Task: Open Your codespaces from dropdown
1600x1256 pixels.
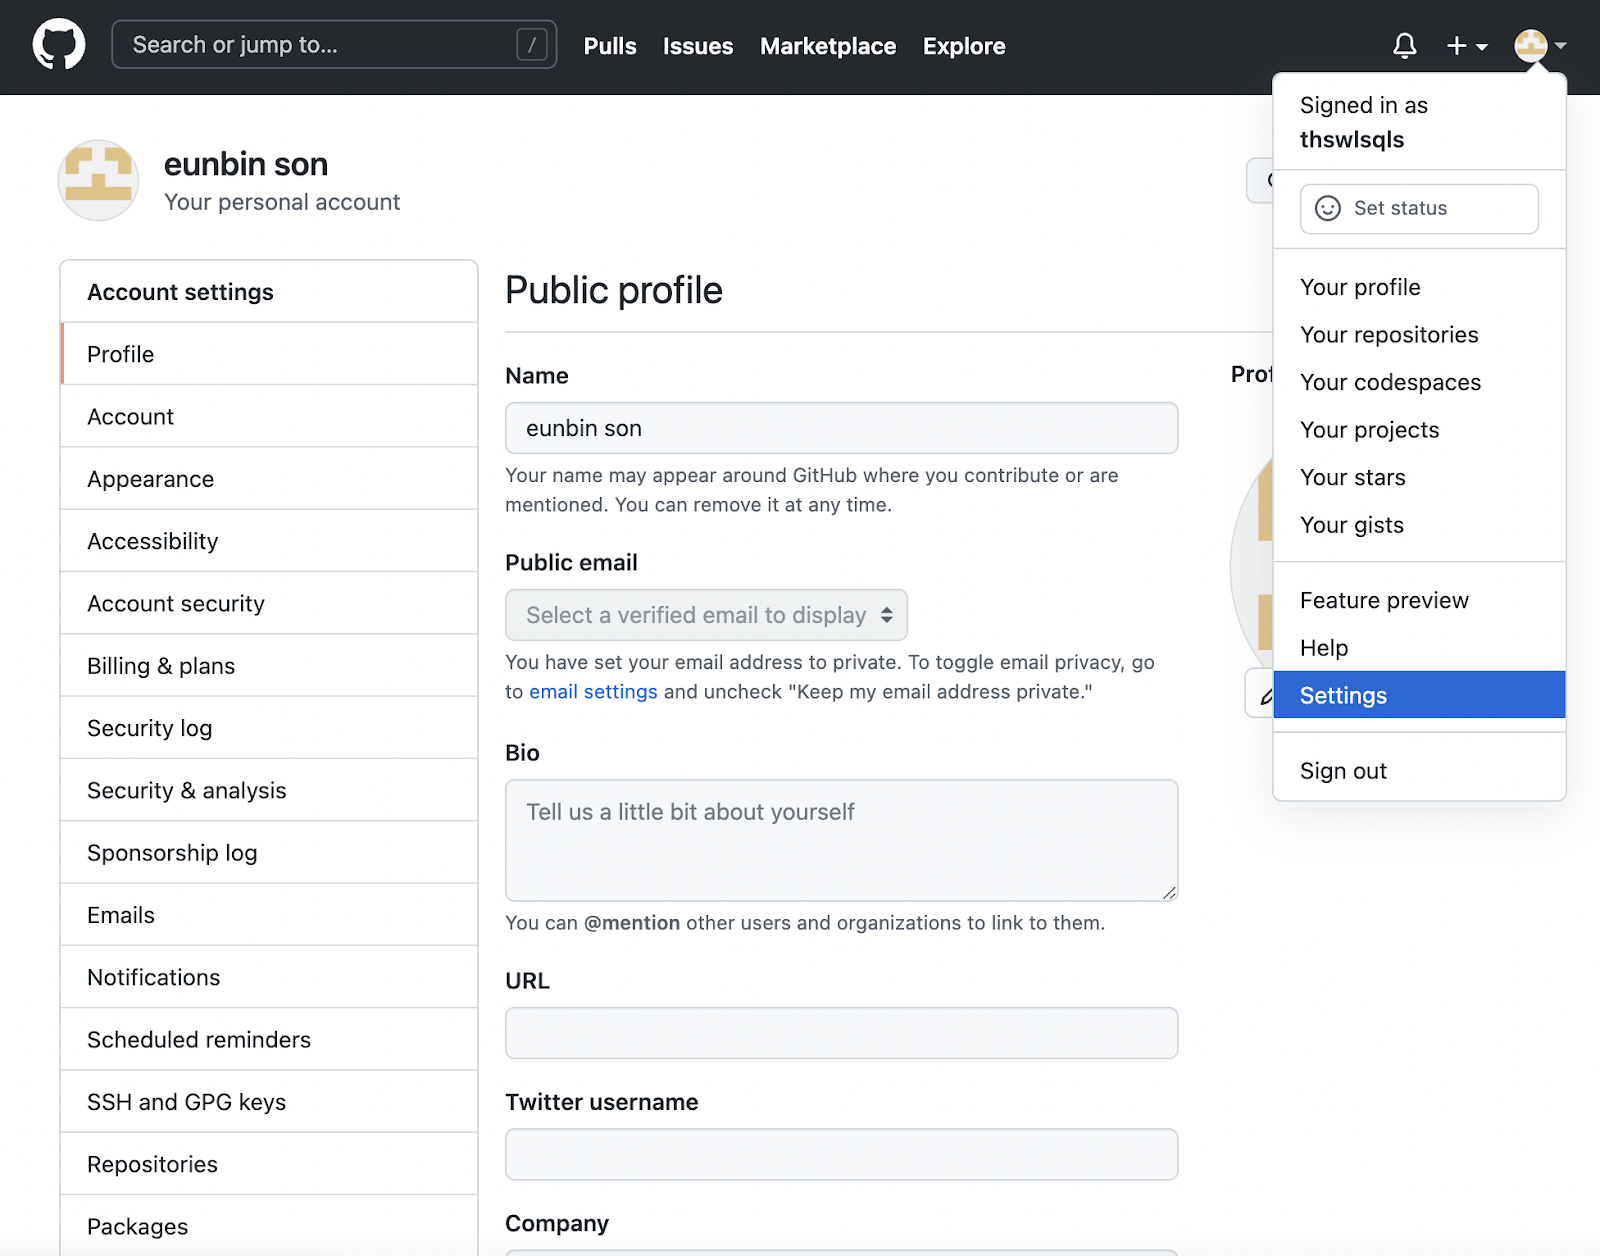Action: [1419, 382]
